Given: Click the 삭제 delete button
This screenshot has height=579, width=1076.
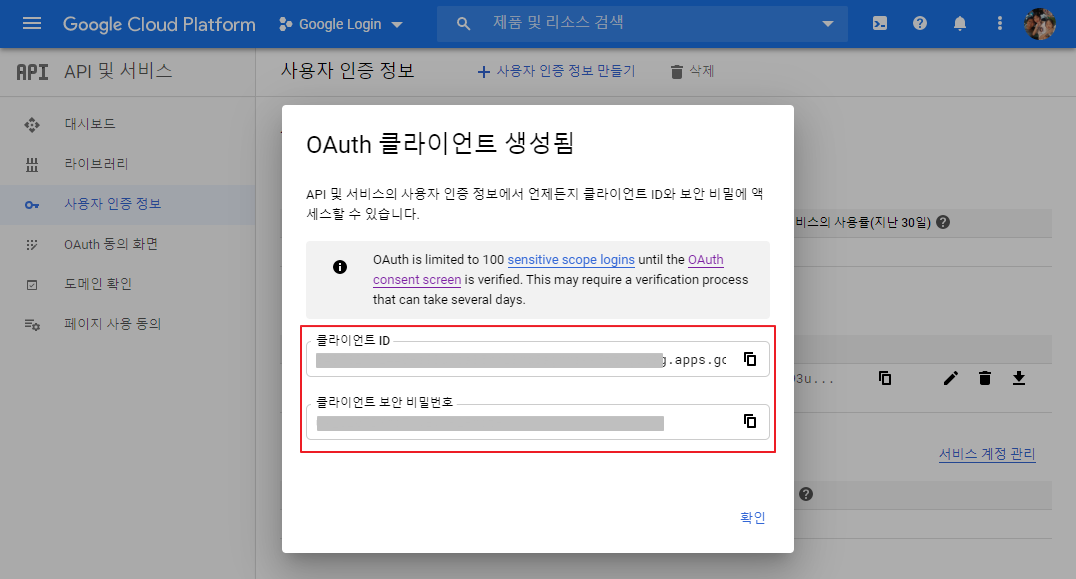Looking at the screenshot, I should [x=692, y=71].
